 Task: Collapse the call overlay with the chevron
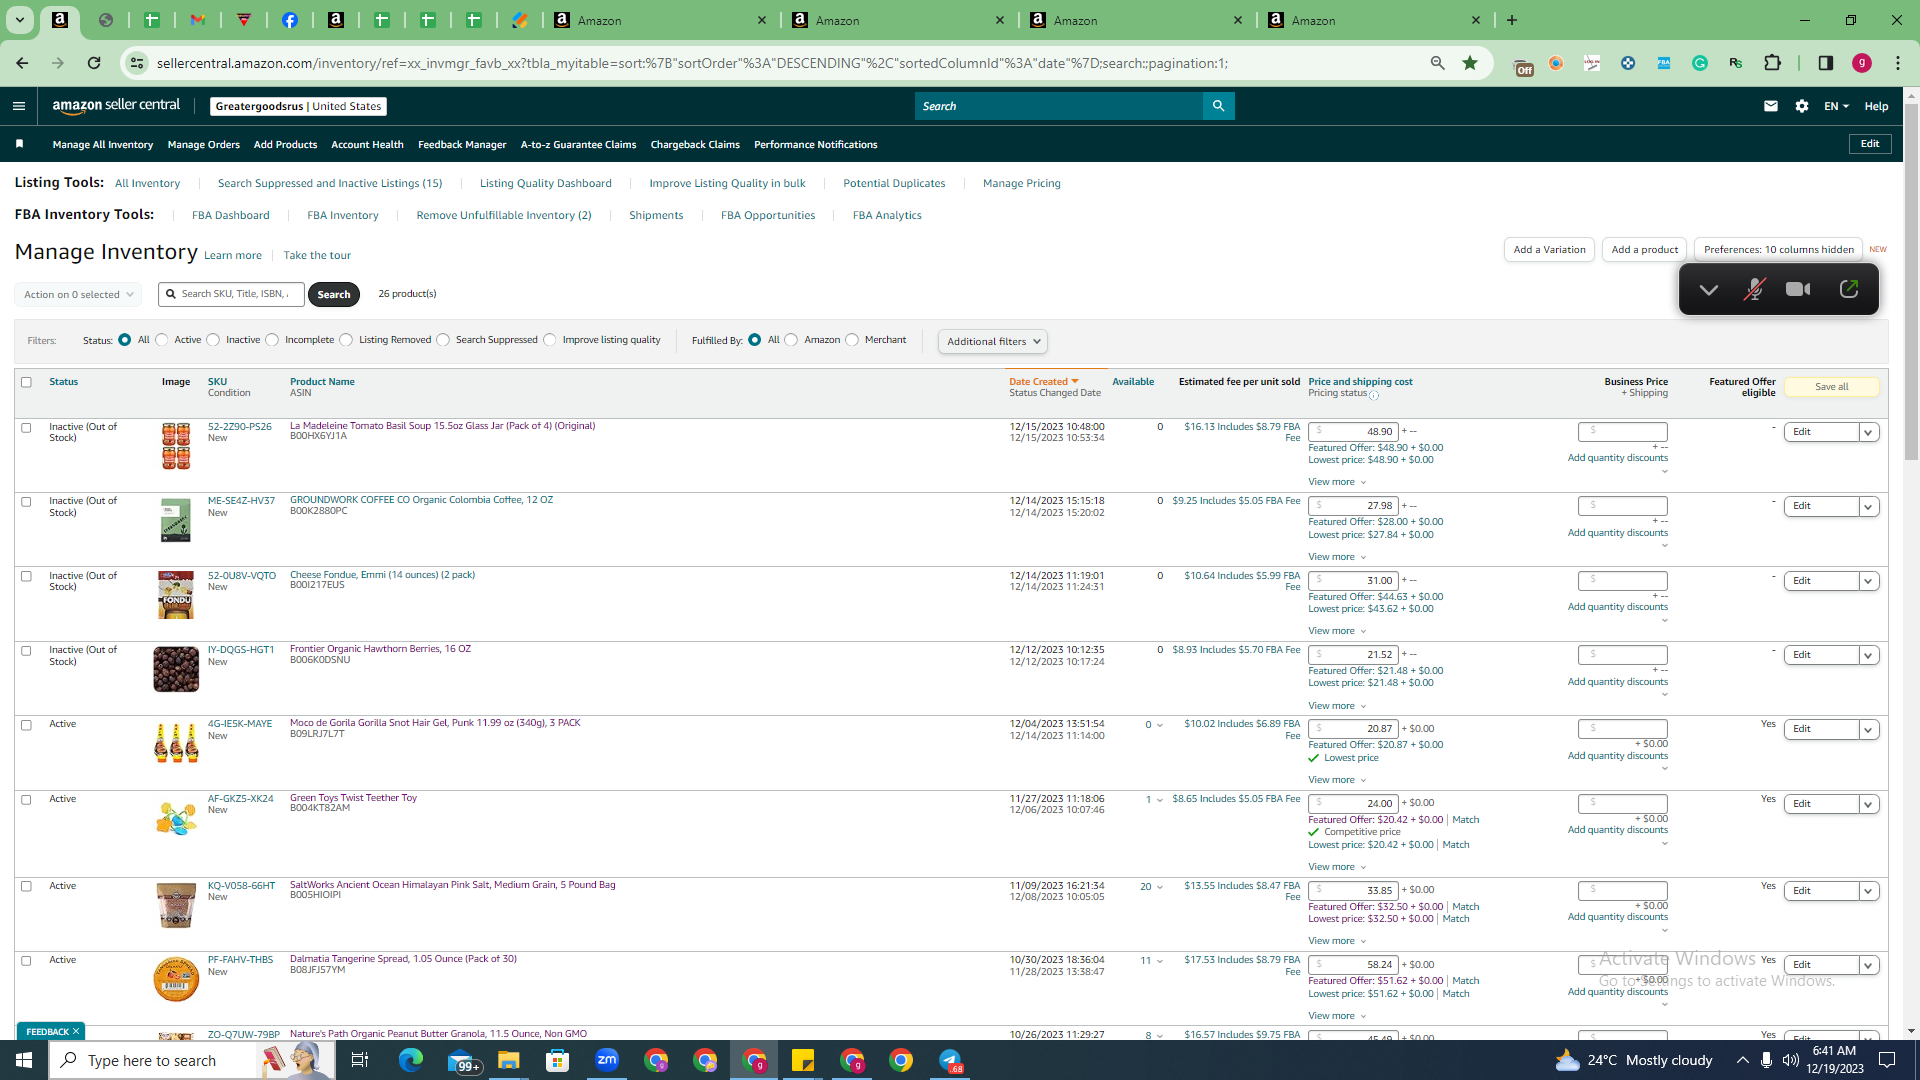1709,290
